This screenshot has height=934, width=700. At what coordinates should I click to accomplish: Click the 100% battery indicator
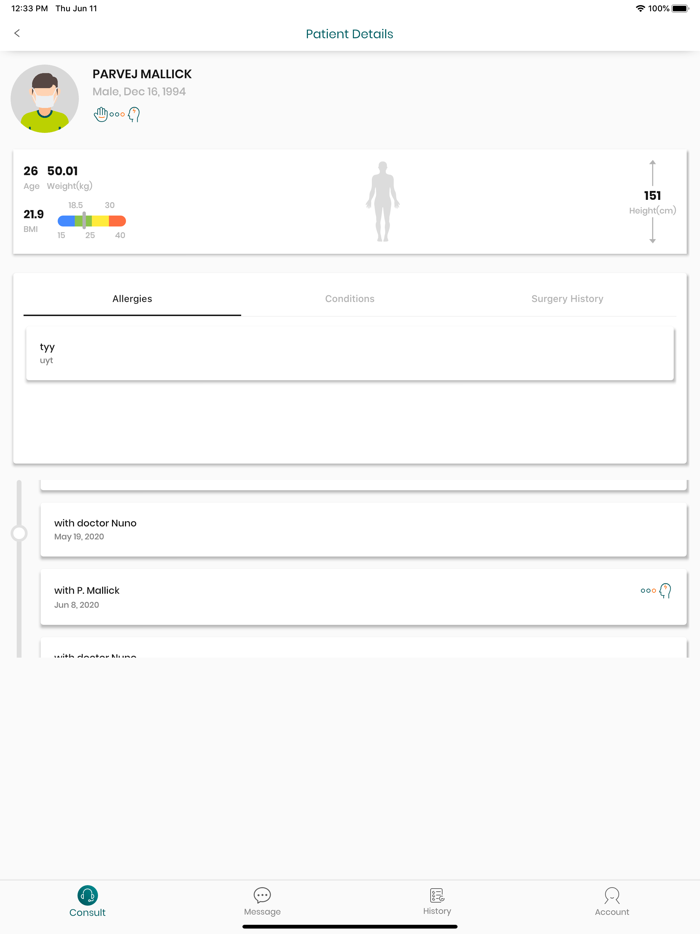pos(667,10)
